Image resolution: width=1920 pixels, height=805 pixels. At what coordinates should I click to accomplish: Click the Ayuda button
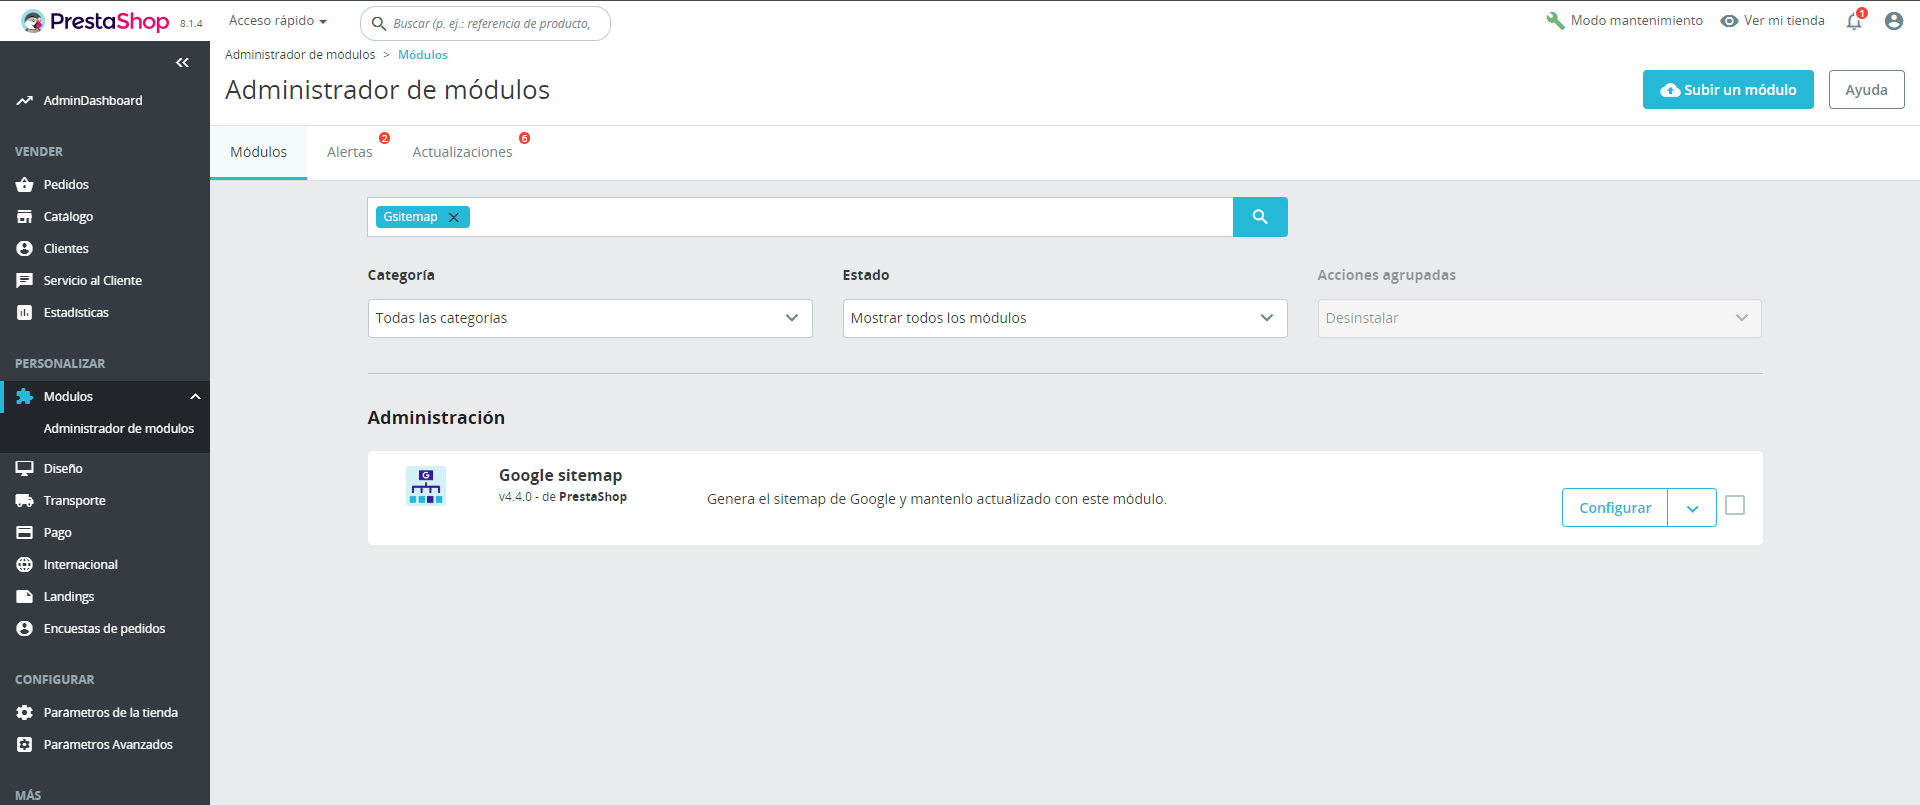coord(1866,90)
